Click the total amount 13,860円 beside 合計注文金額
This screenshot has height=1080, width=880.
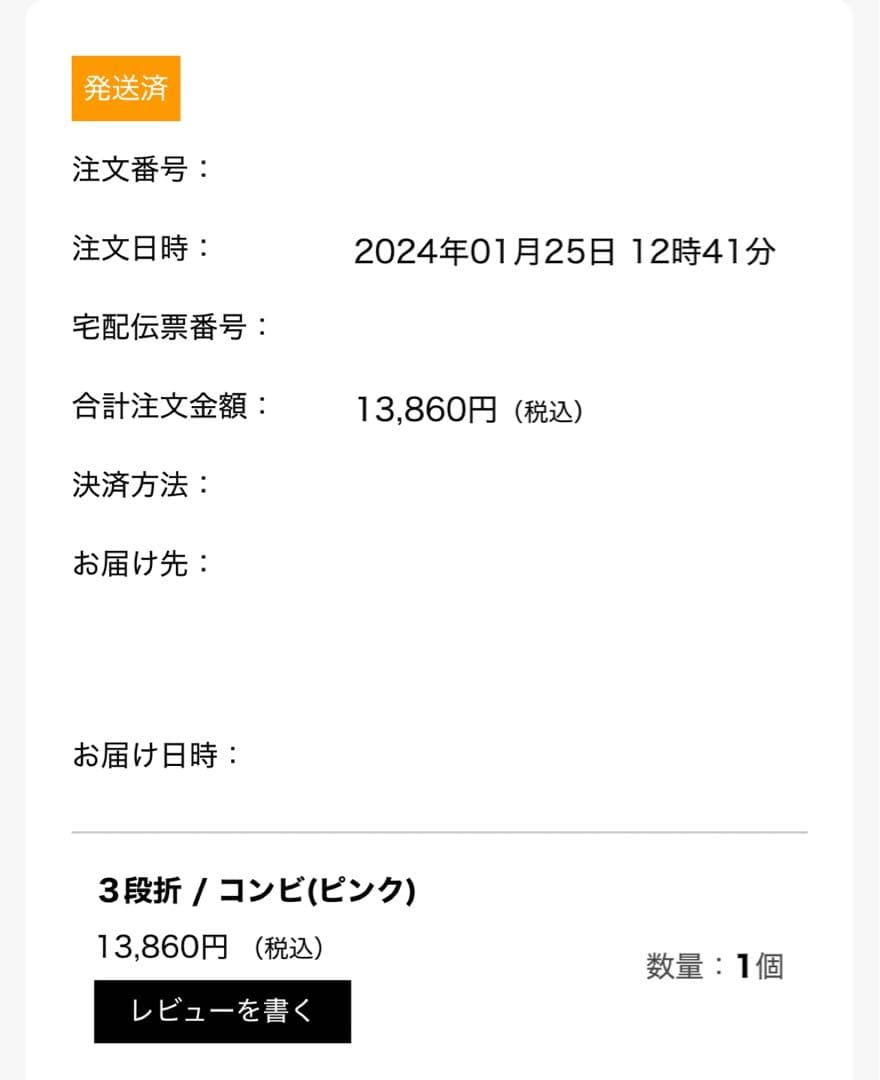[x=426, y=410]
